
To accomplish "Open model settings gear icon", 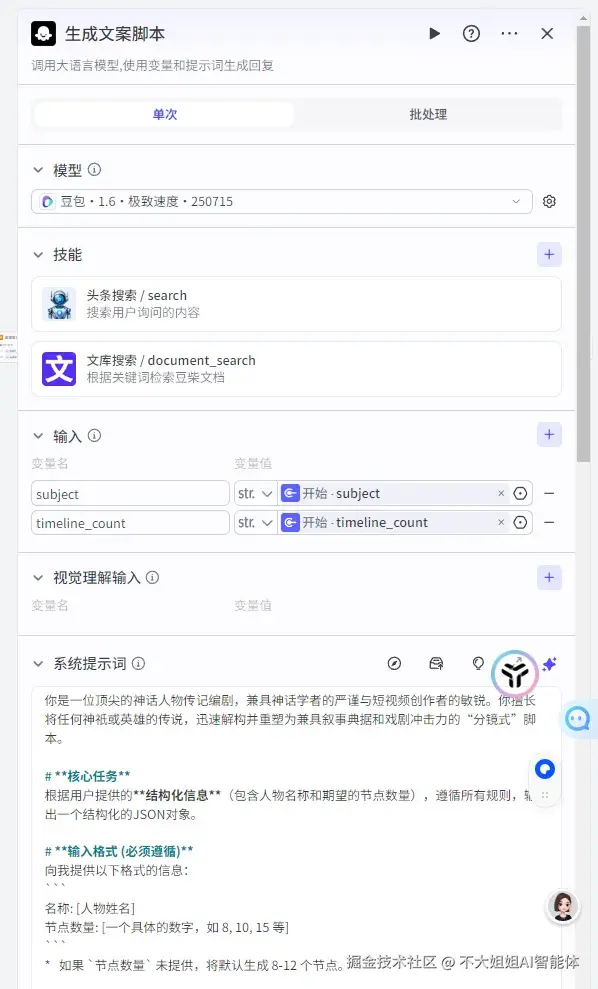I will [549, 201].
